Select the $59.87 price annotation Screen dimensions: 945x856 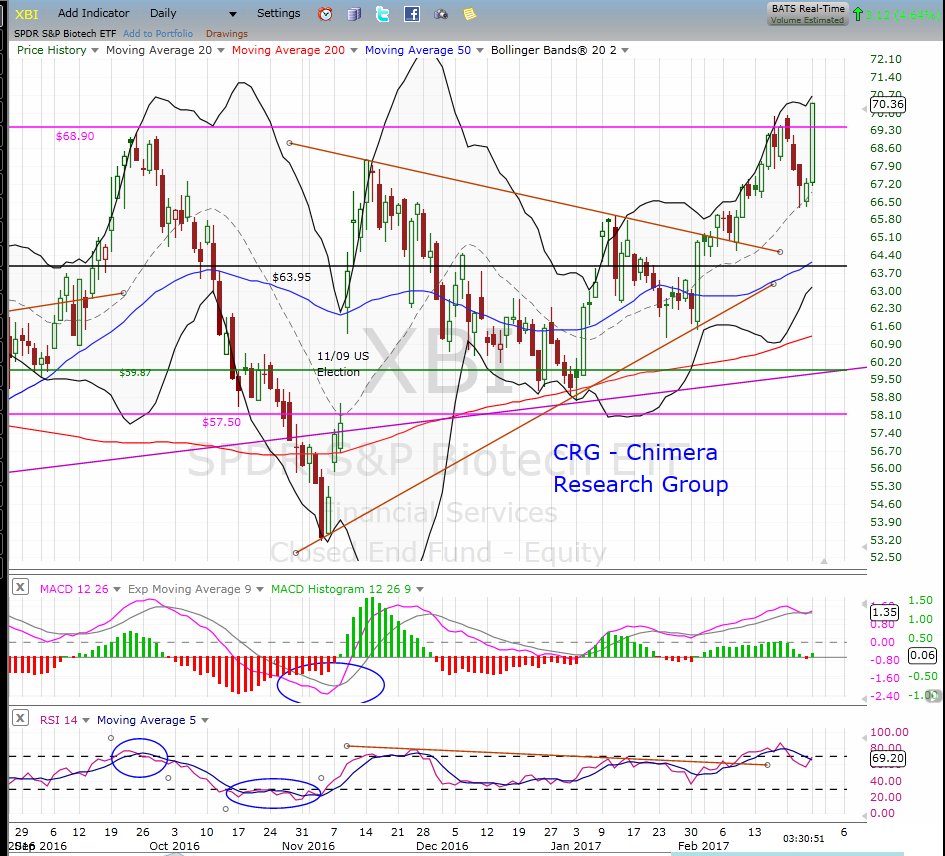[x=135, y=373]
